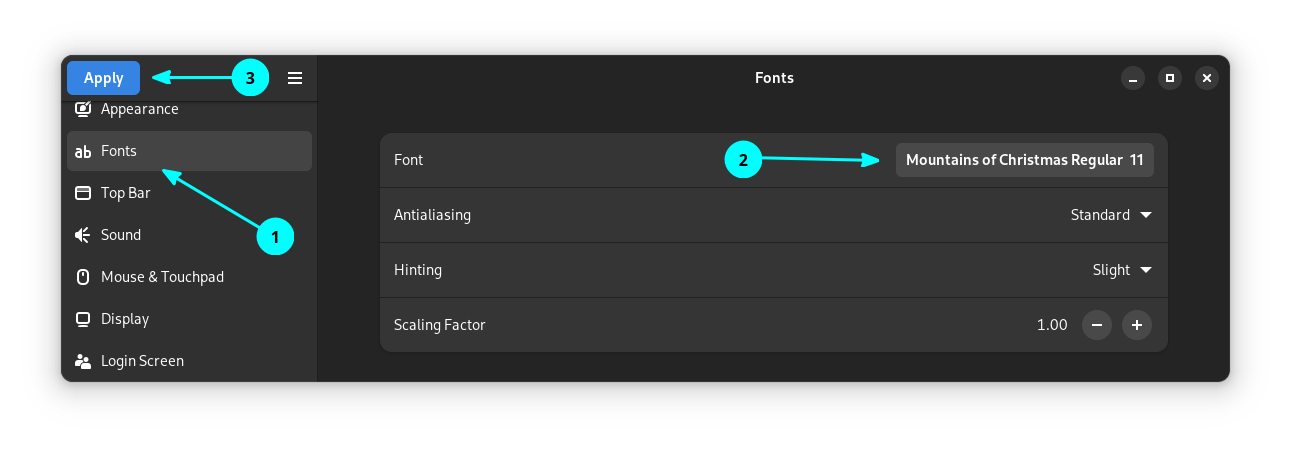Increase scaling factor with plus button
1291x449 pixels.
[1137, 325]
